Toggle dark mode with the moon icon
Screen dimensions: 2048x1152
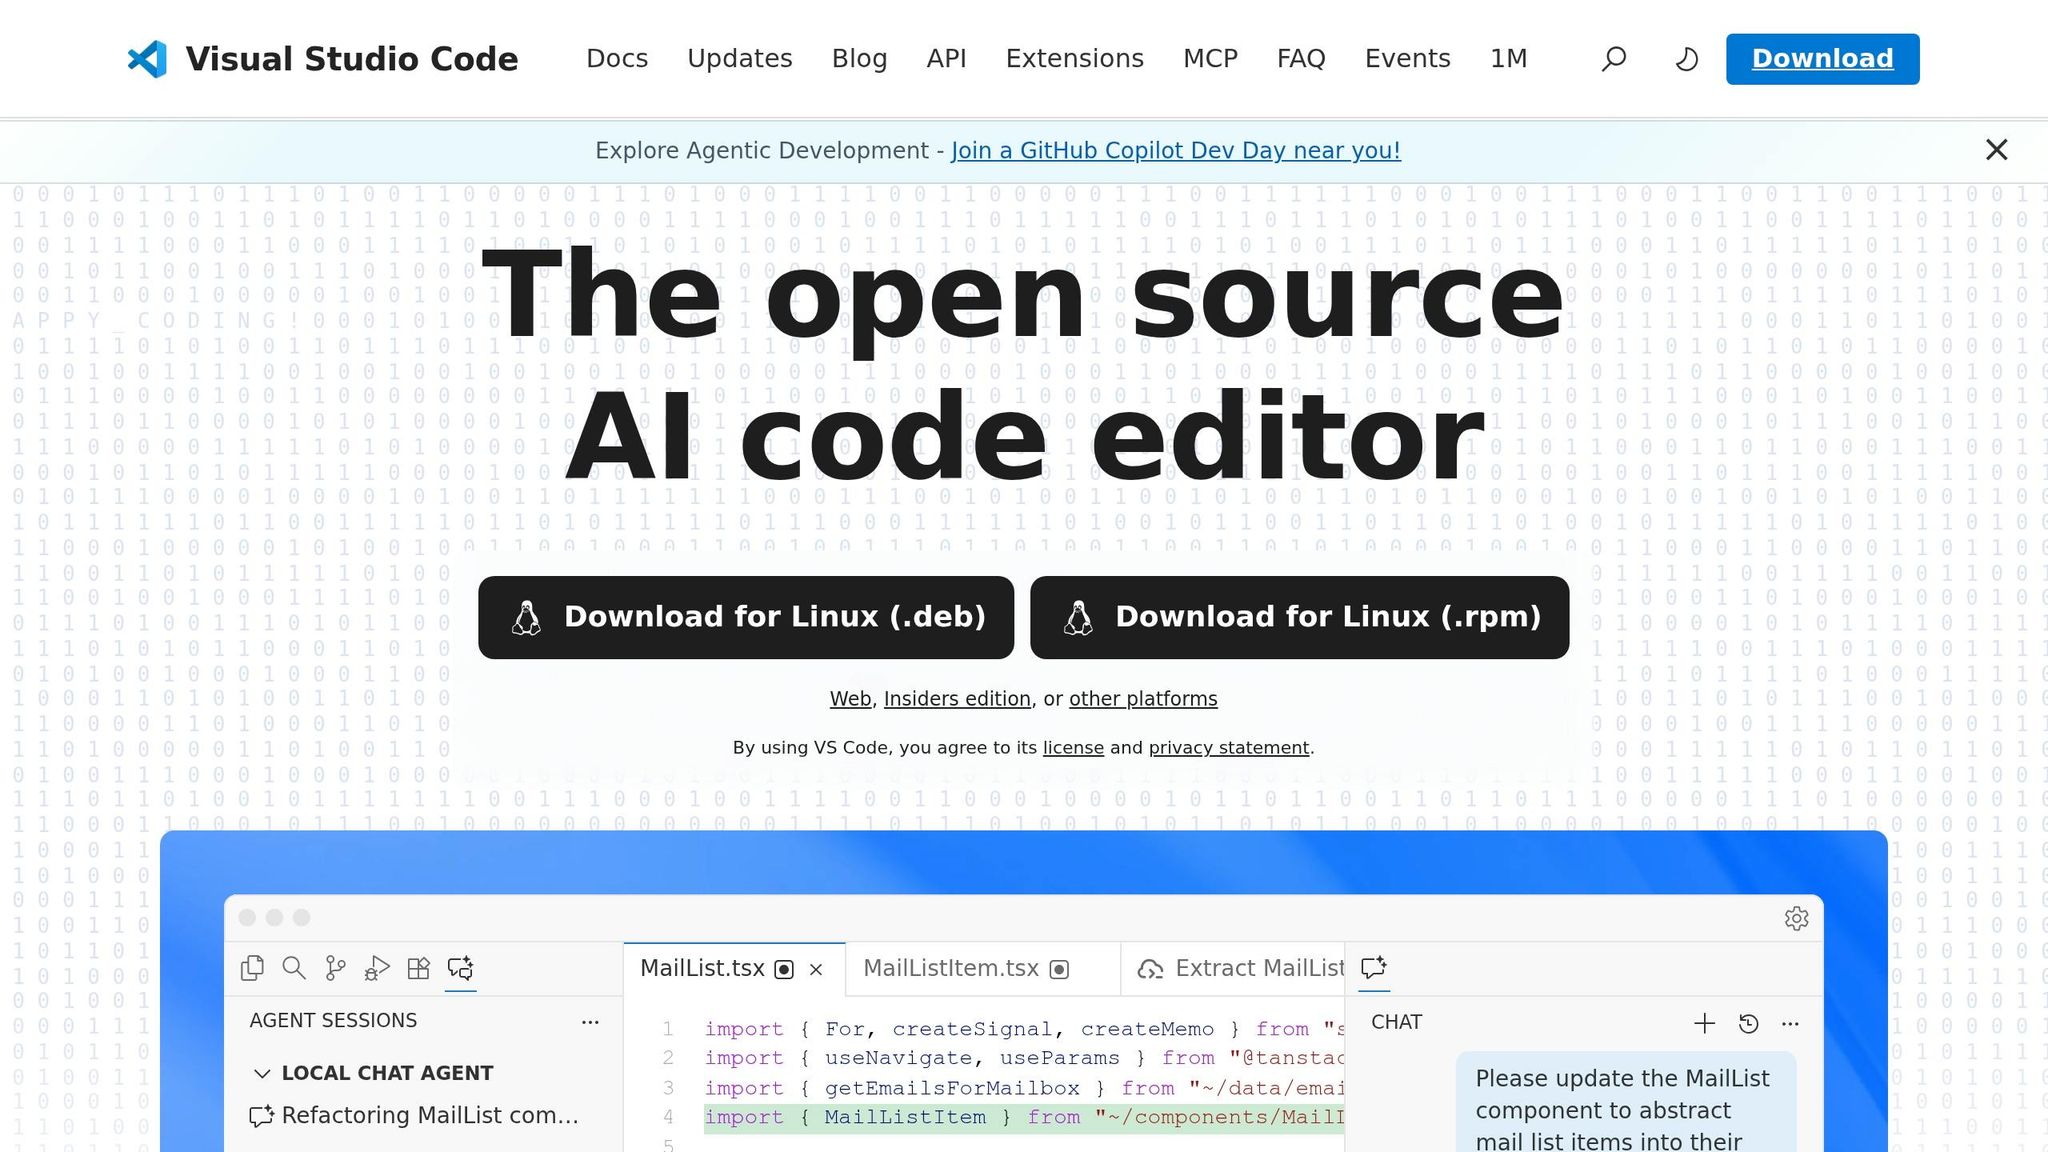coord(1686,59)
